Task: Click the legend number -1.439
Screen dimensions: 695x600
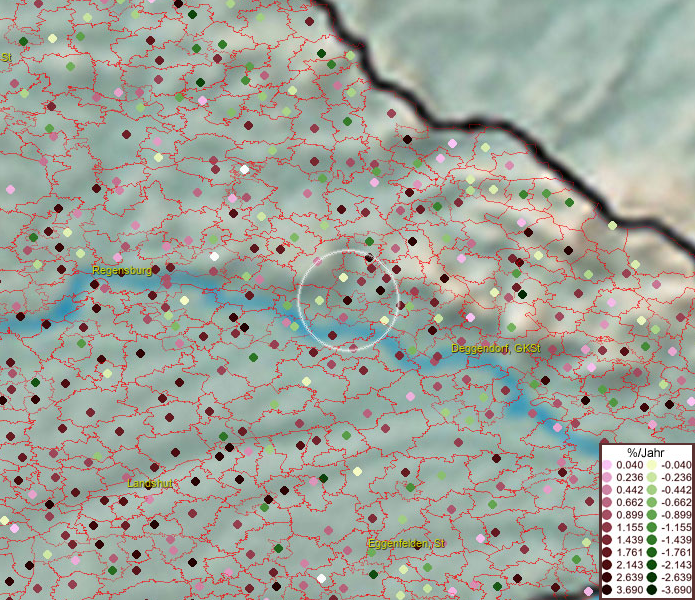Action: [676, 540]
